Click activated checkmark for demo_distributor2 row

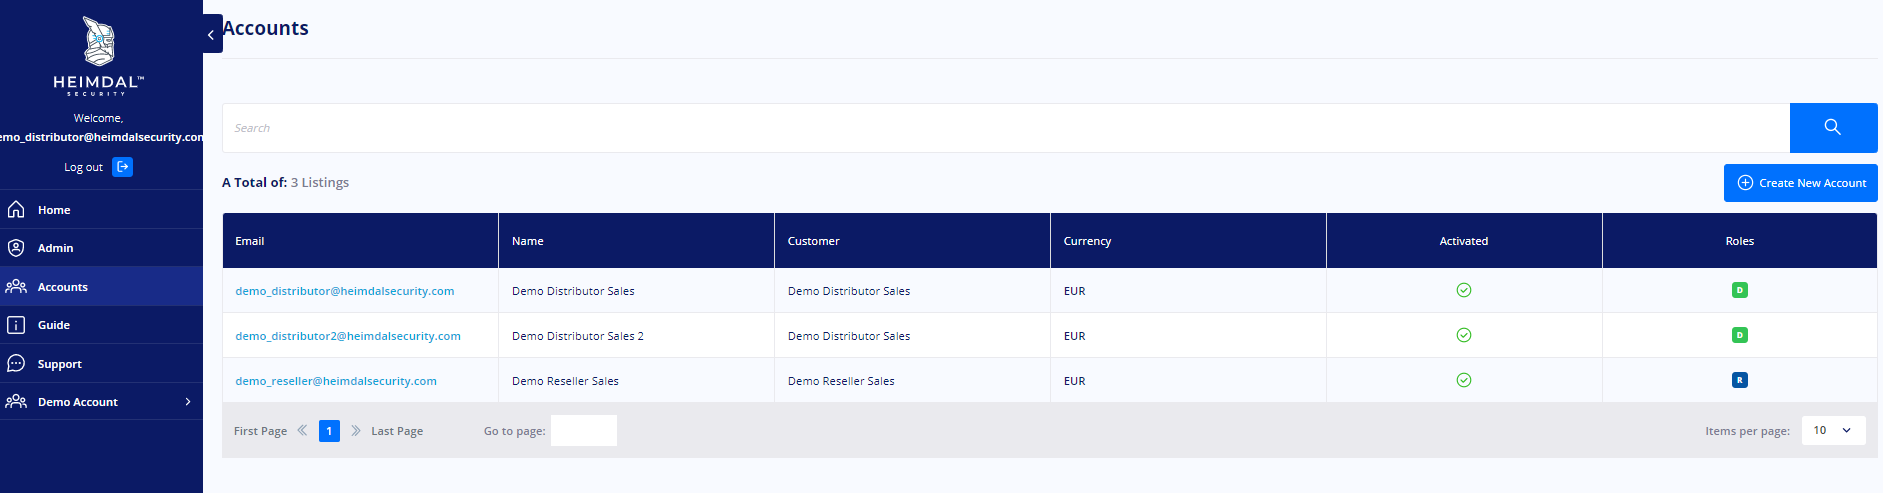(x=1464, y=335)
